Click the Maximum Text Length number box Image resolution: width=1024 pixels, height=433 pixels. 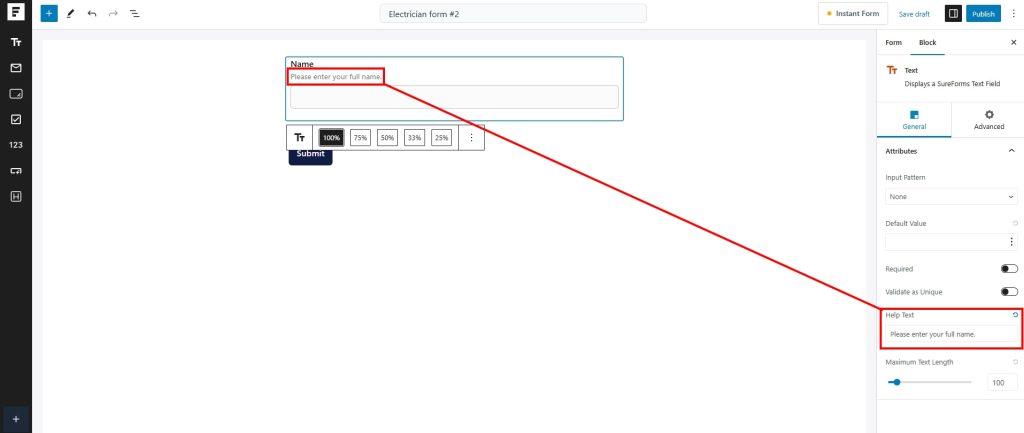pos(1002,383)
